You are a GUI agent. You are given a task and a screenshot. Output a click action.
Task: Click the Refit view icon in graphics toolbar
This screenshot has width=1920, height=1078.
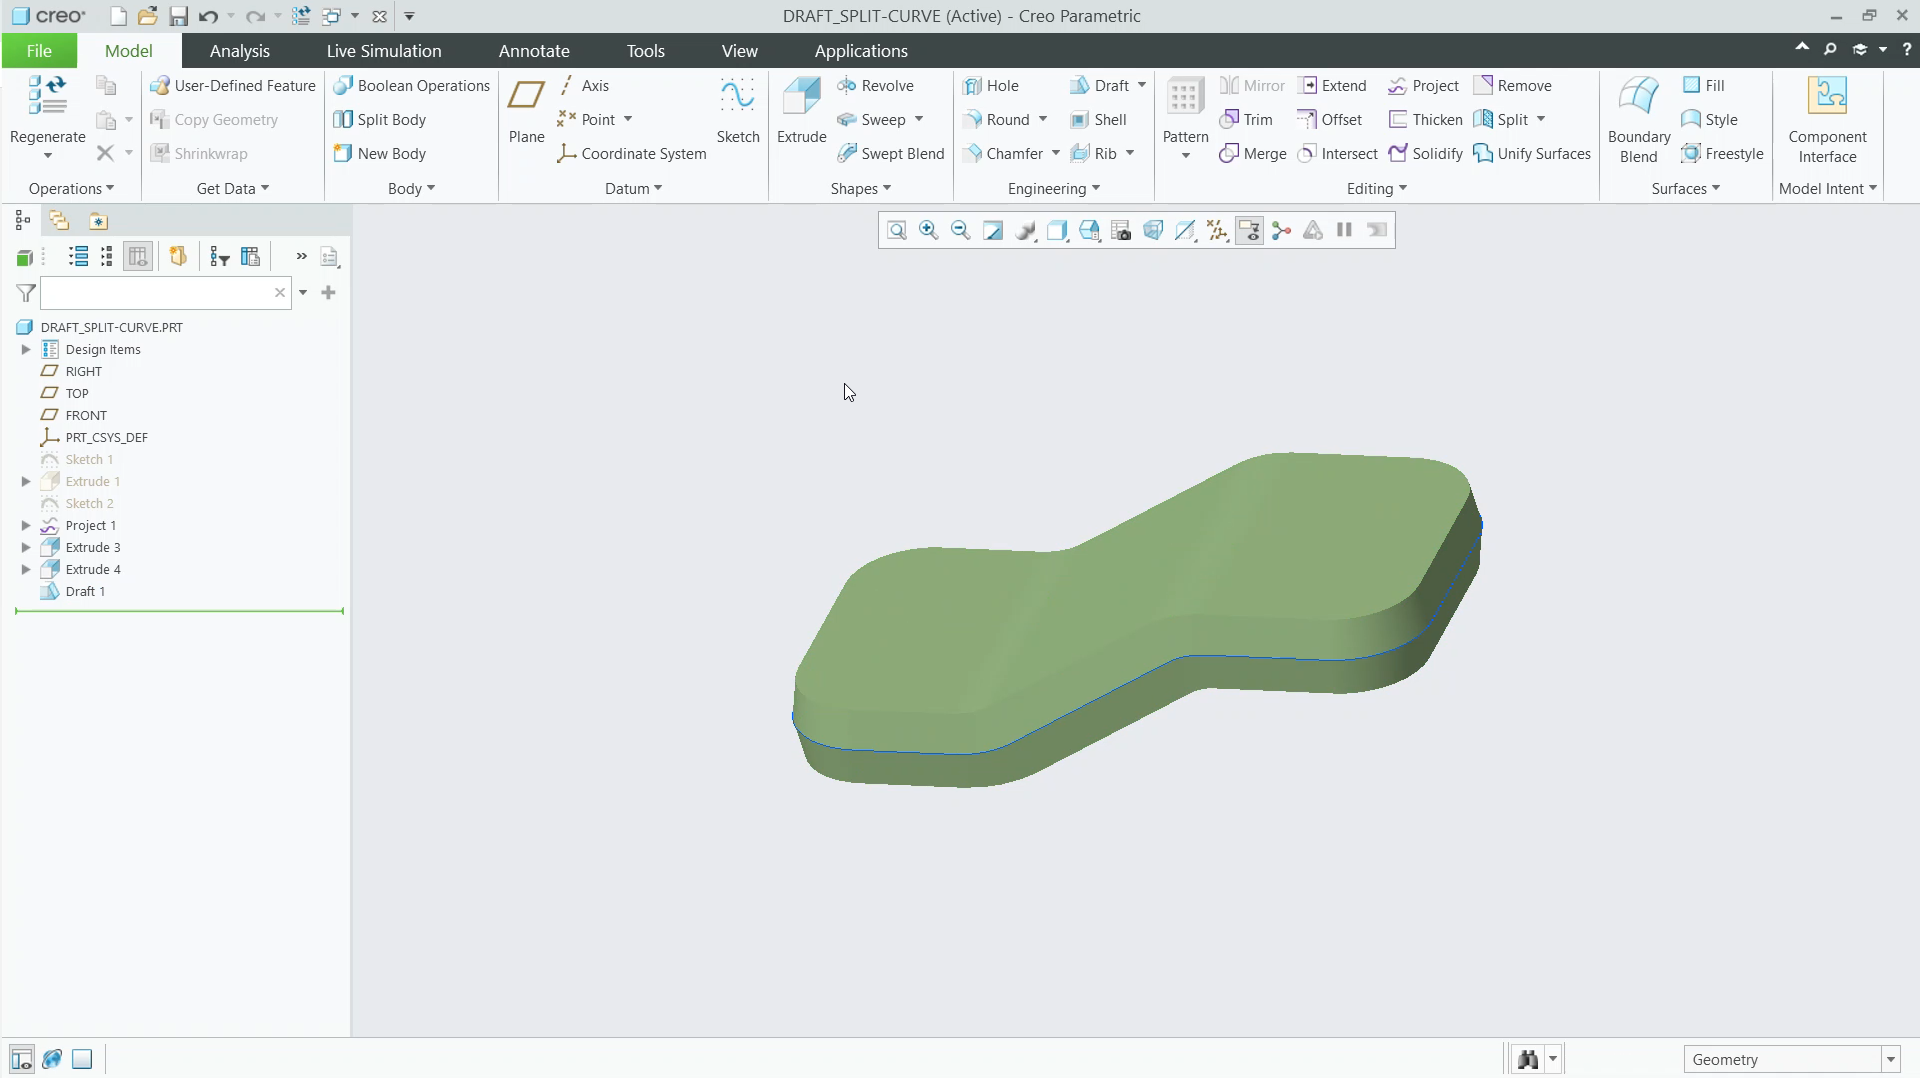tap(897, 231)
